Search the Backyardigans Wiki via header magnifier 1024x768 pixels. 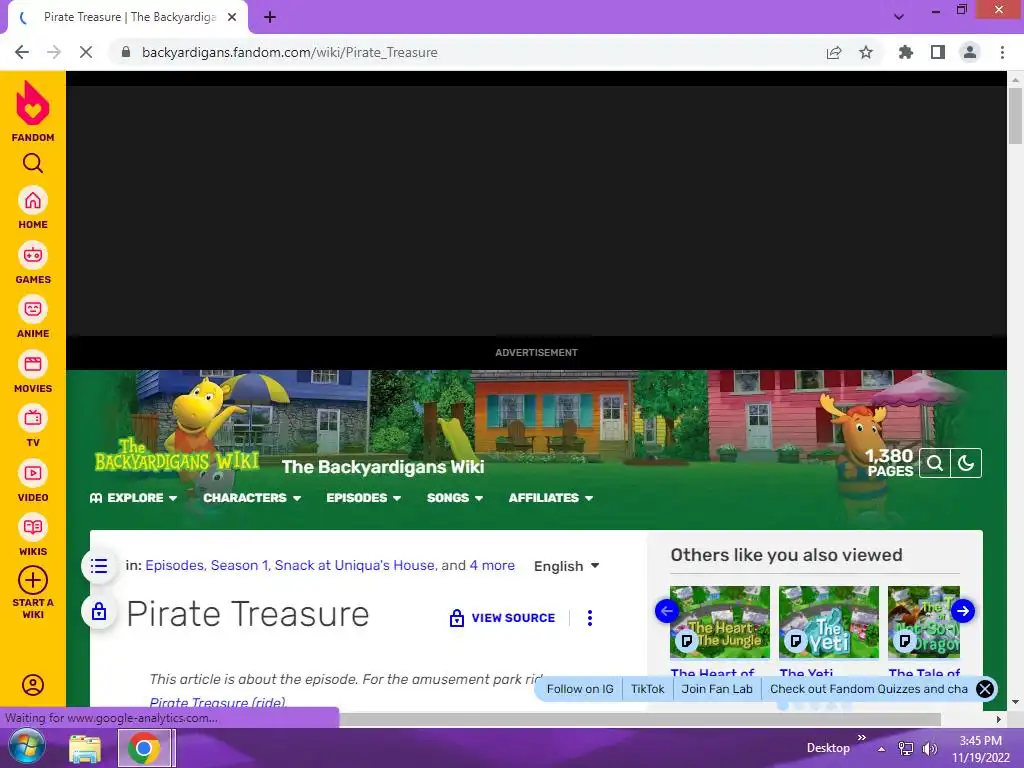[935, 463]
